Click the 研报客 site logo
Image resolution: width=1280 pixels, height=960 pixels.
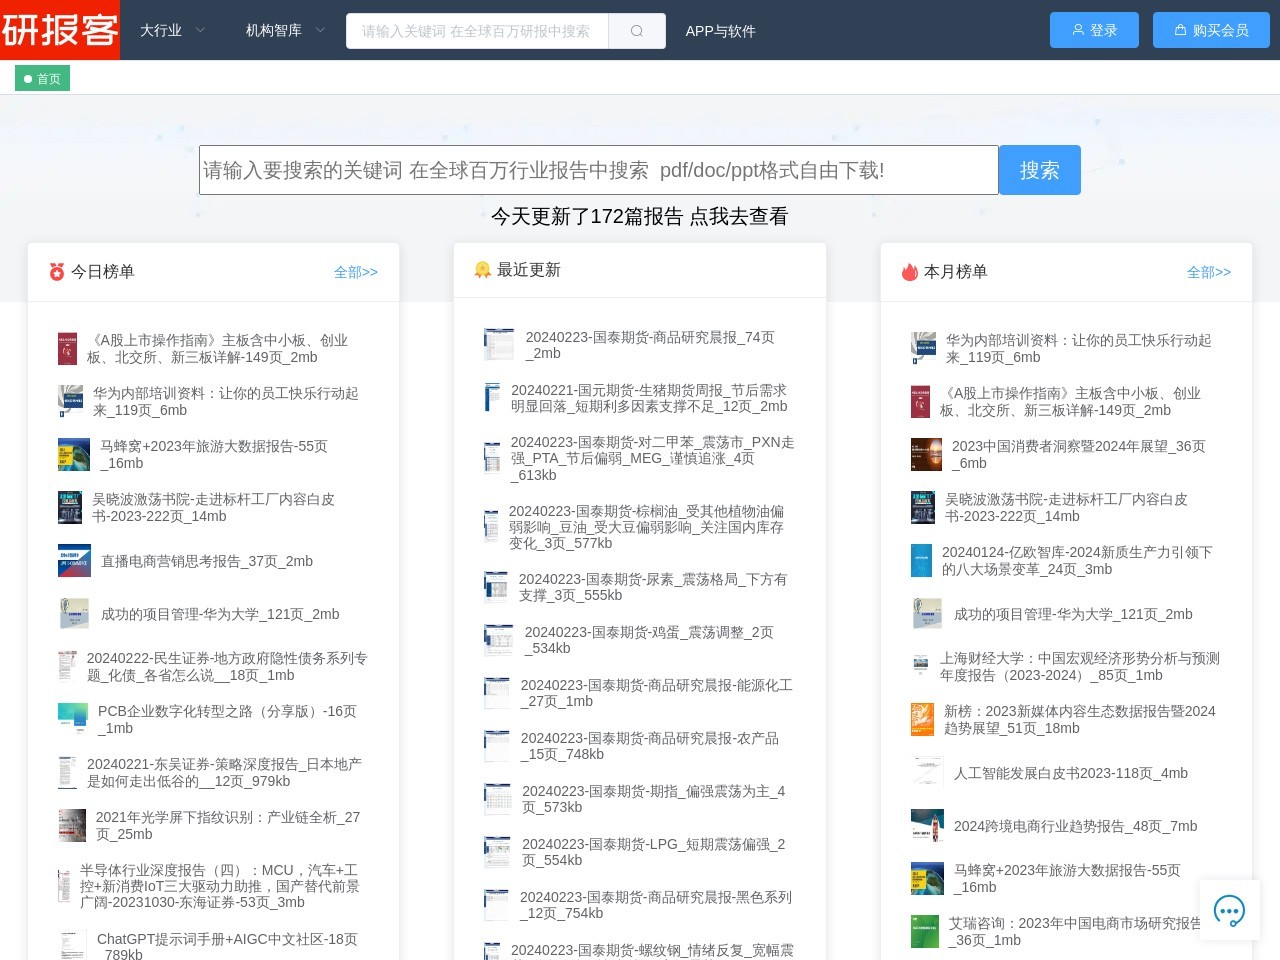coord(60,30)
